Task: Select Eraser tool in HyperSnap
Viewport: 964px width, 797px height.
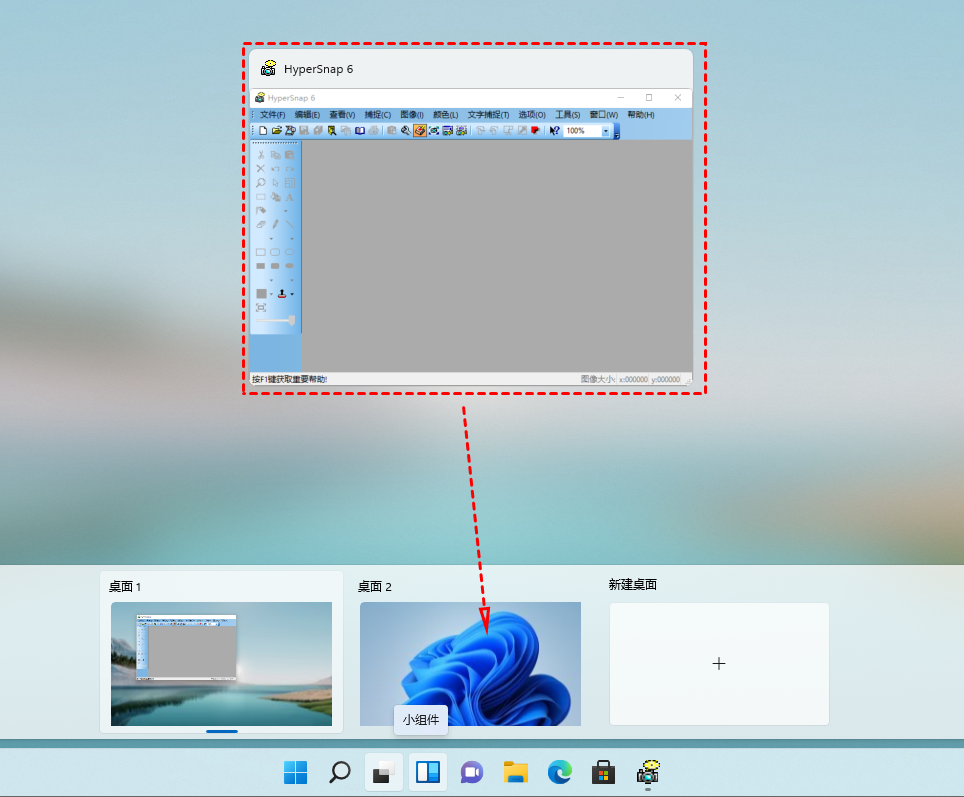Action: 261,224
